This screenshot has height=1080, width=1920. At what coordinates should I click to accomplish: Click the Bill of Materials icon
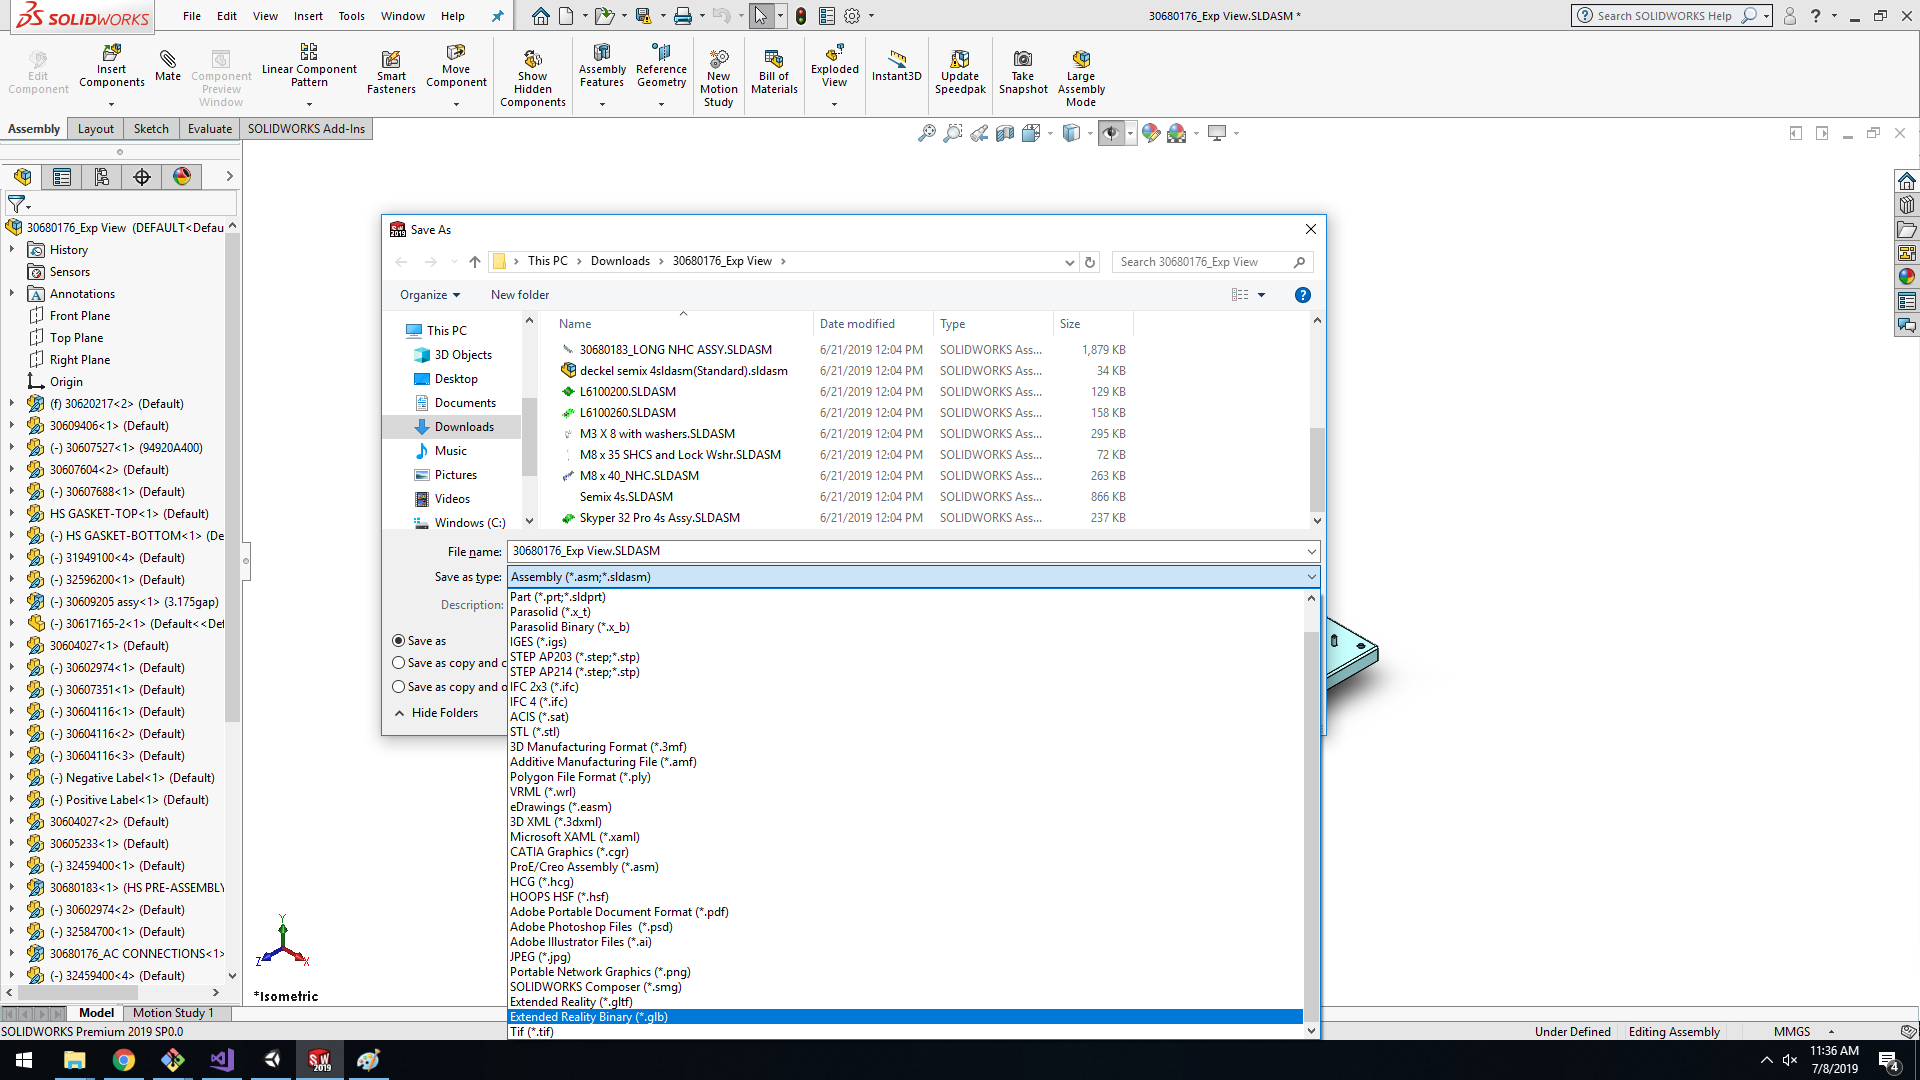(774, 60)
